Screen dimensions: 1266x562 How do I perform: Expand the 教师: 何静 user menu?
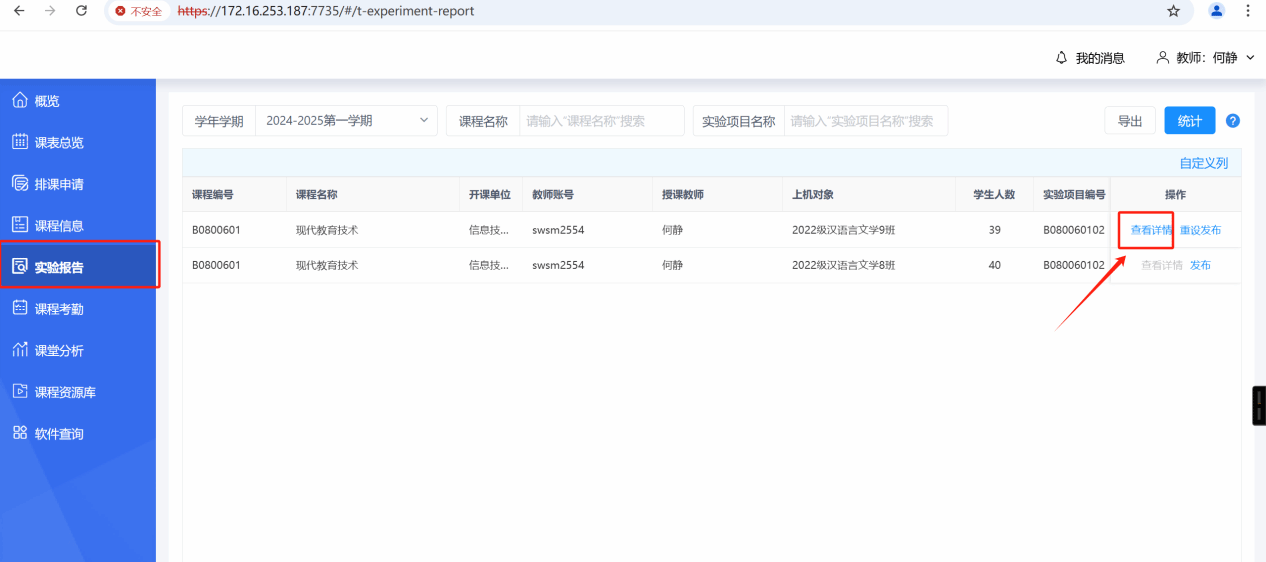[x=1205, y=58]
